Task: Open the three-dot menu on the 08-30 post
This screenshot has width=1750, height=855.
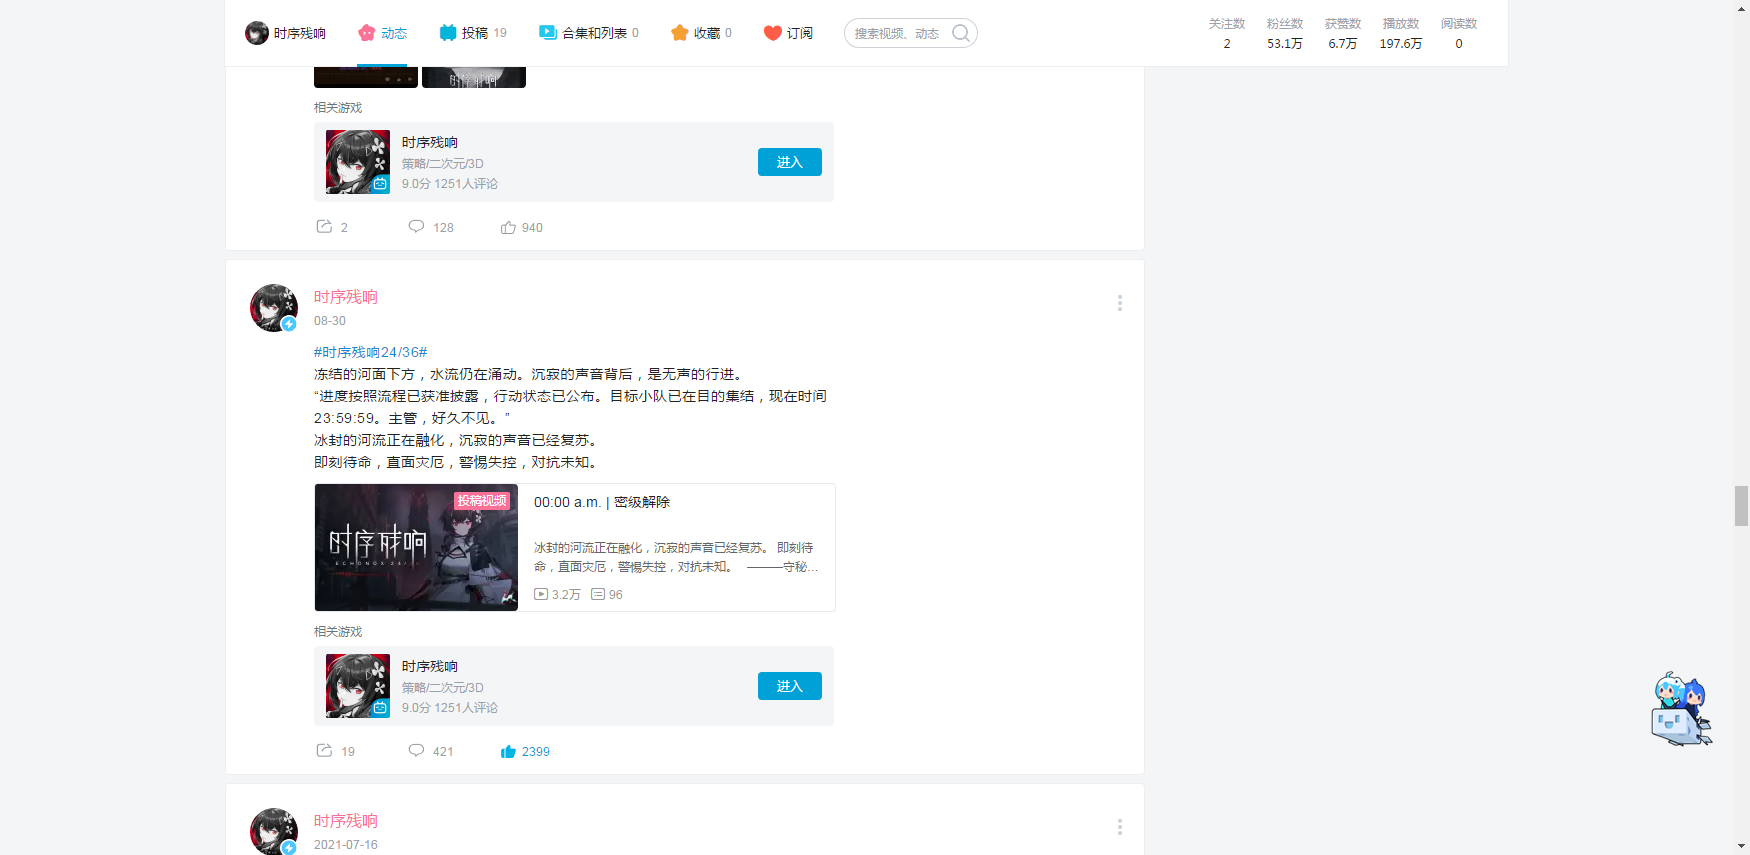Action: tap(1120, 303)
